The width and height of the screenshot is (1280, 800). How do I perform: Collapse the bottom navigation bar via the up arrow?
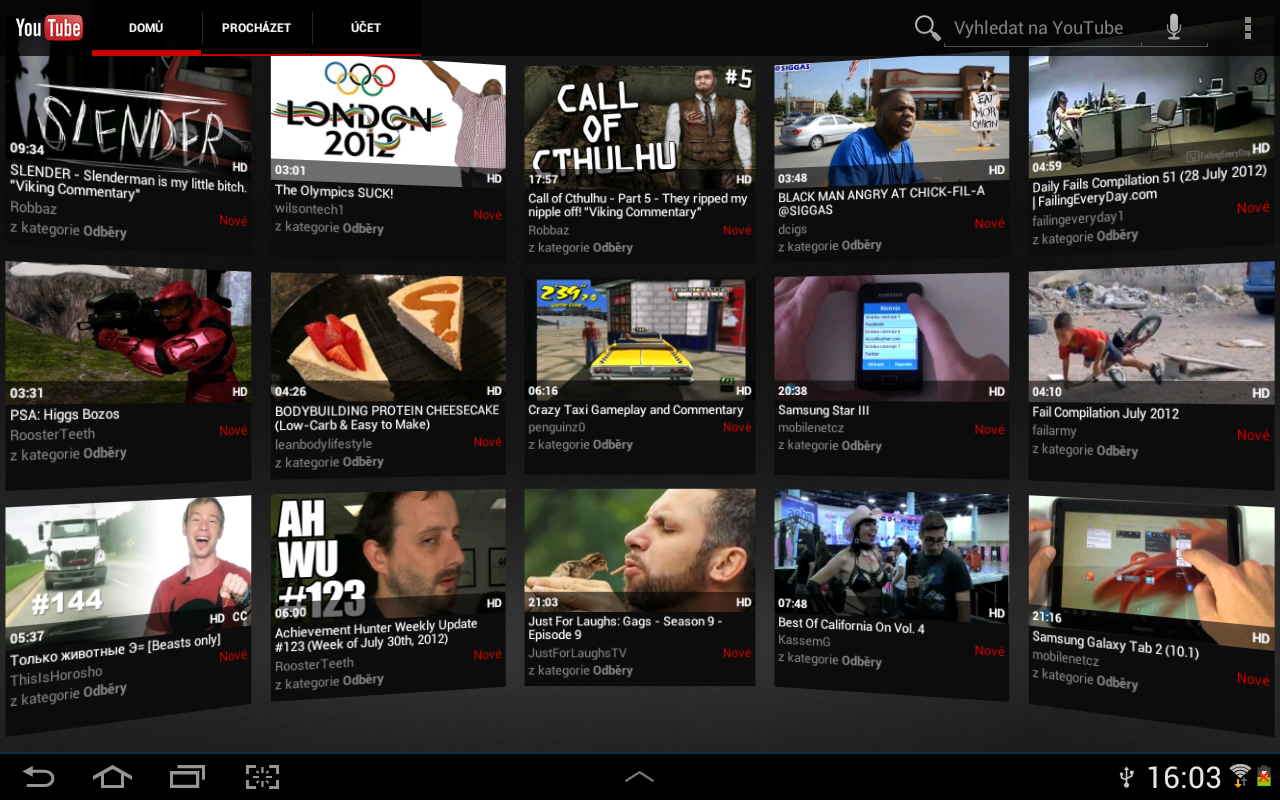pyautogui.click(x=639, y=776)
